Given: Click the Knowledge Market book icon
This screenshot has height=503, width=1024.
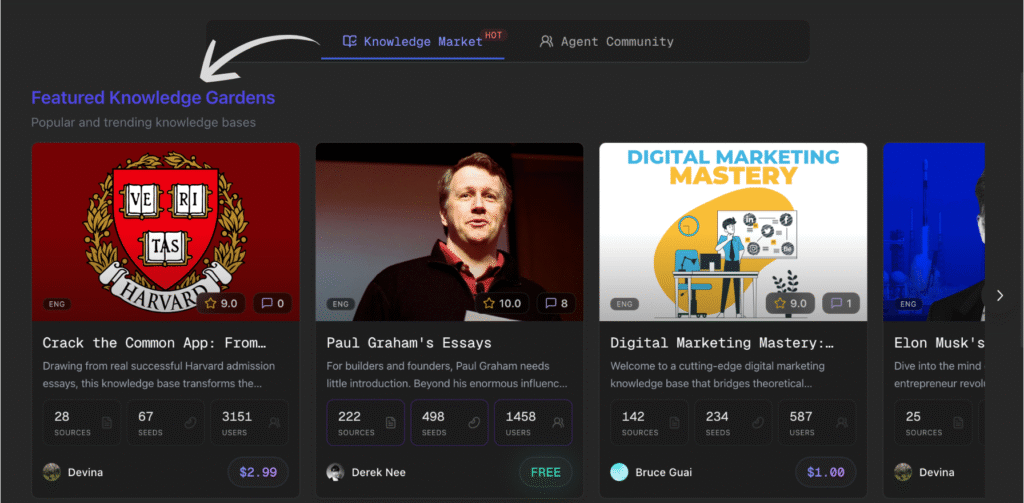Looking at the screenshot, I should click(350, 42).
